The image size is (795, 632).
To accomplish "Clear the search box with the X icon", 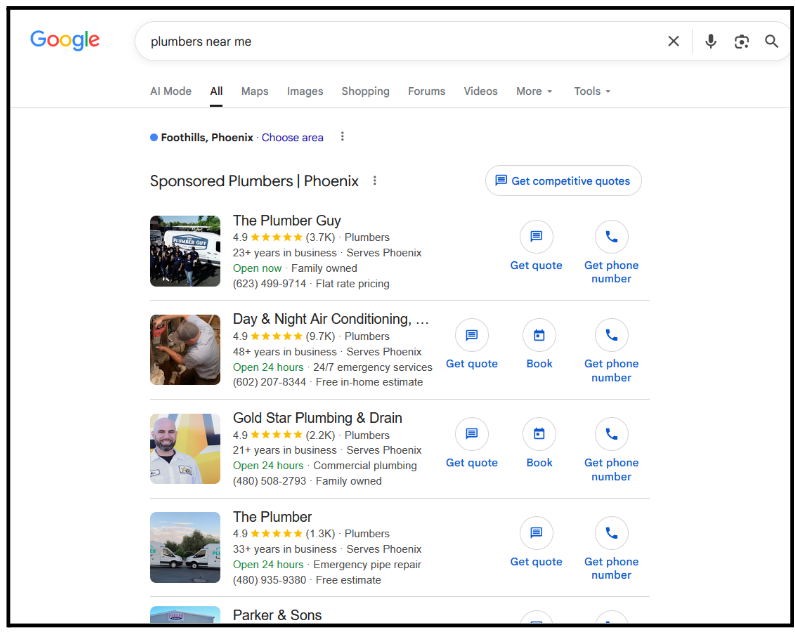I will pos(673,41).
